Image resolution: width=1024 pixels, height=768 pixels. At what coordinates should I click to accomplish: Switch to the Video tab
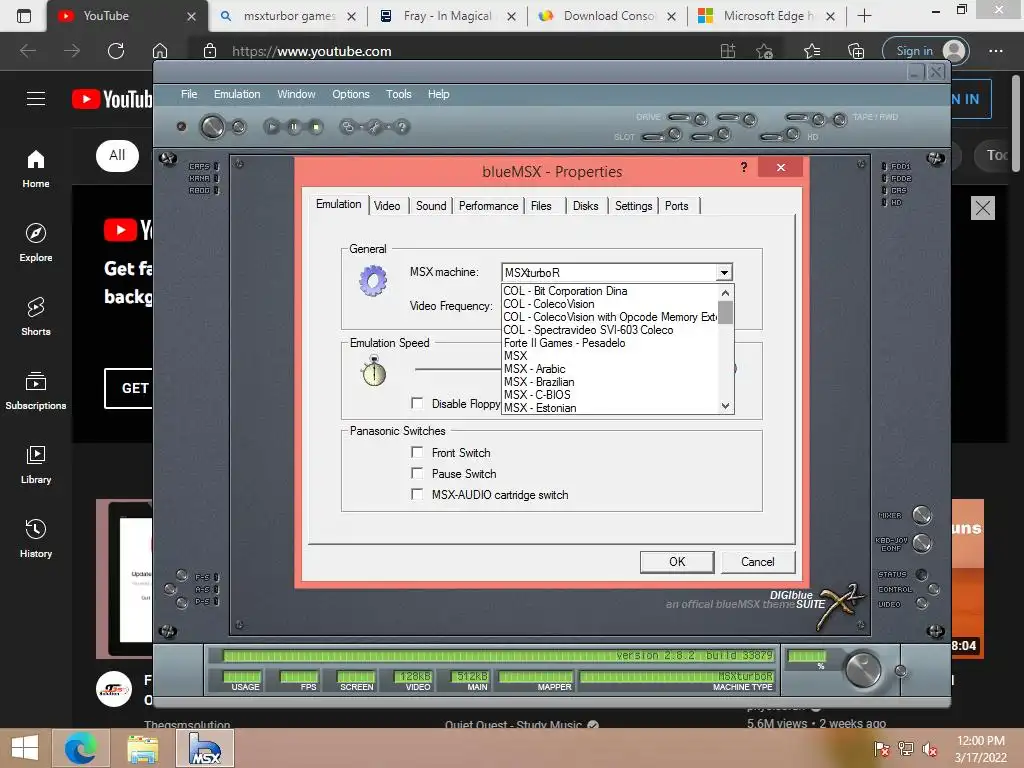(x=387, y=206)
